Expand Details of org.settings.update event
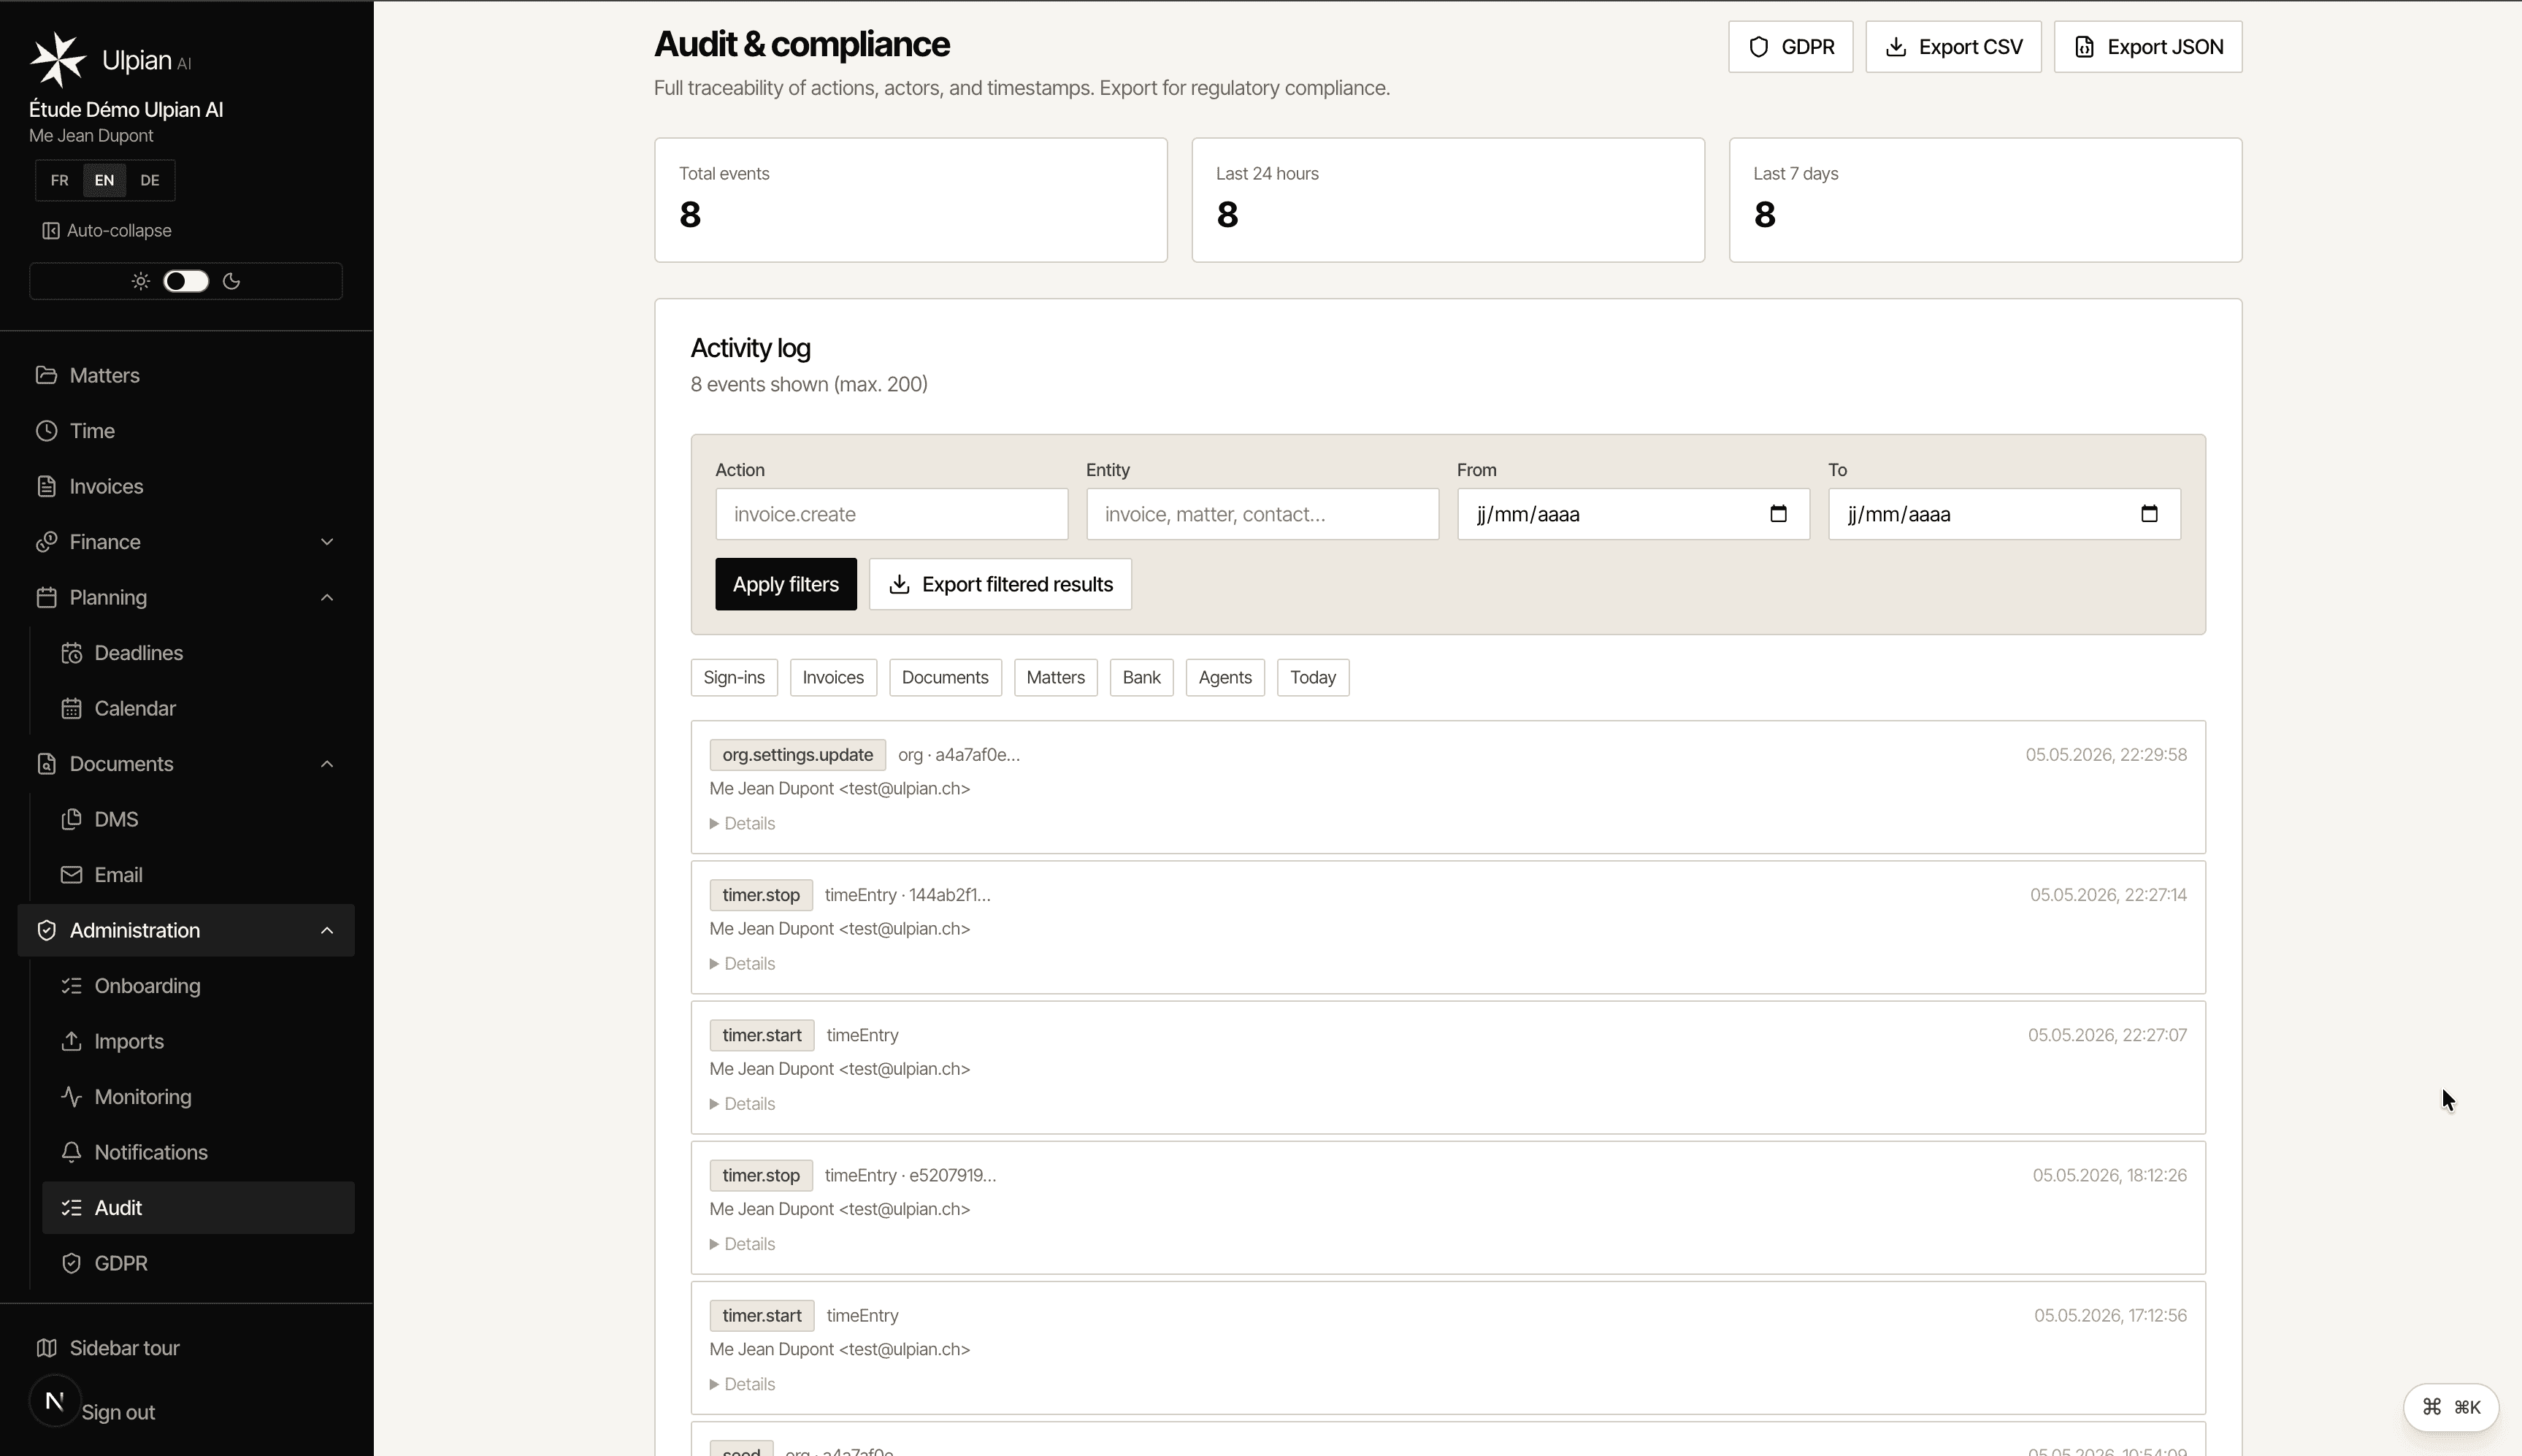The image size is (2522, 1456). [x=742, y=823]
